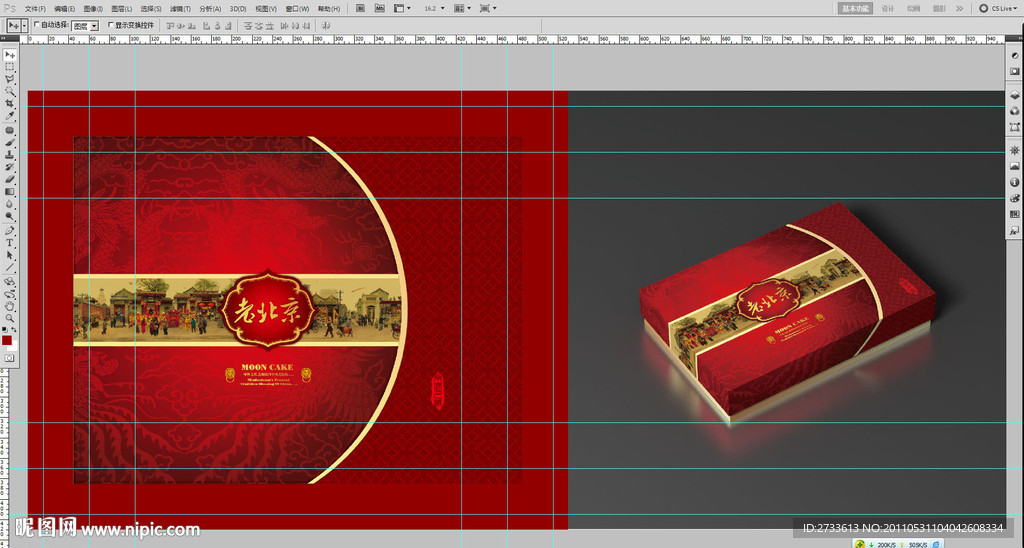Select the Polygonal Lasso tool

9,79
